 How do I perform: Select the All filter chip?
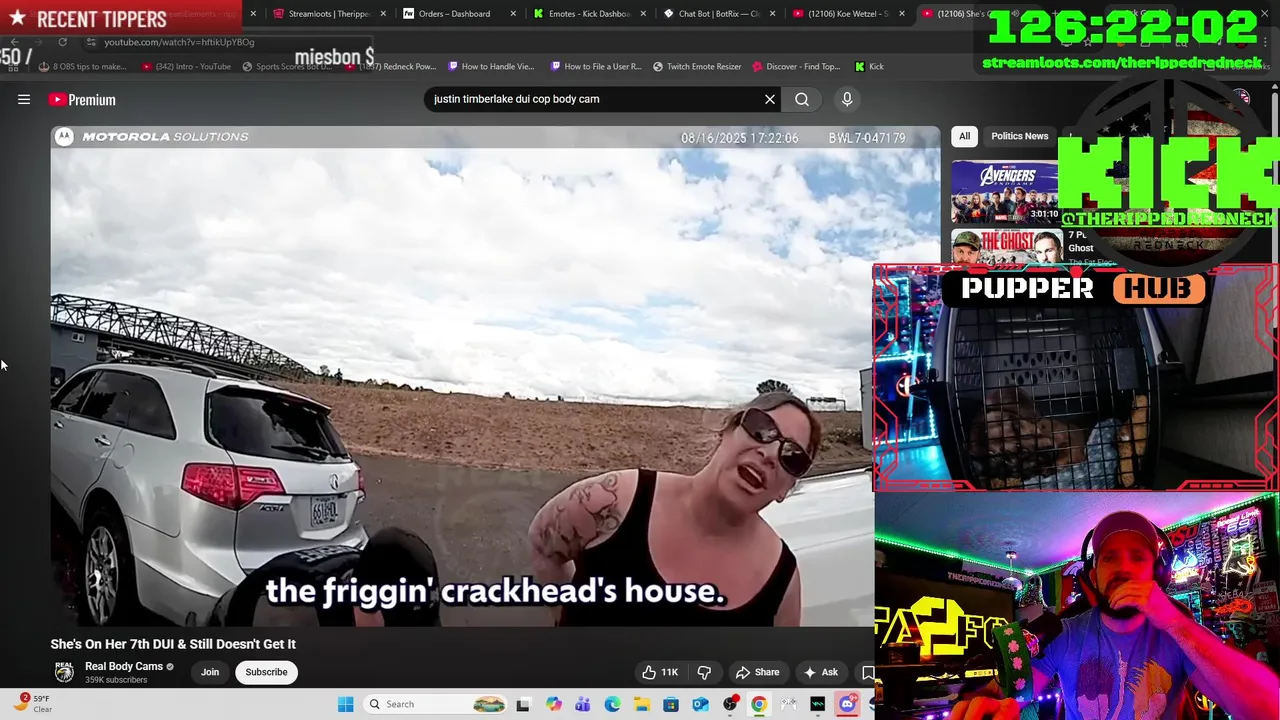click(965, 136)
